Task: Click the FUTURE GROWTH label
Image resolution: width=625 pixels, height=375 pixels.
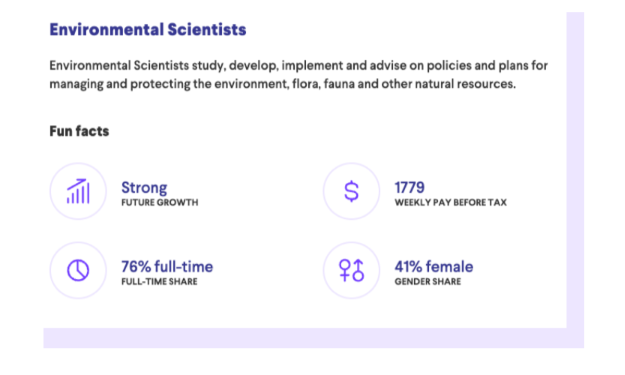Action: tap(159, 202)
